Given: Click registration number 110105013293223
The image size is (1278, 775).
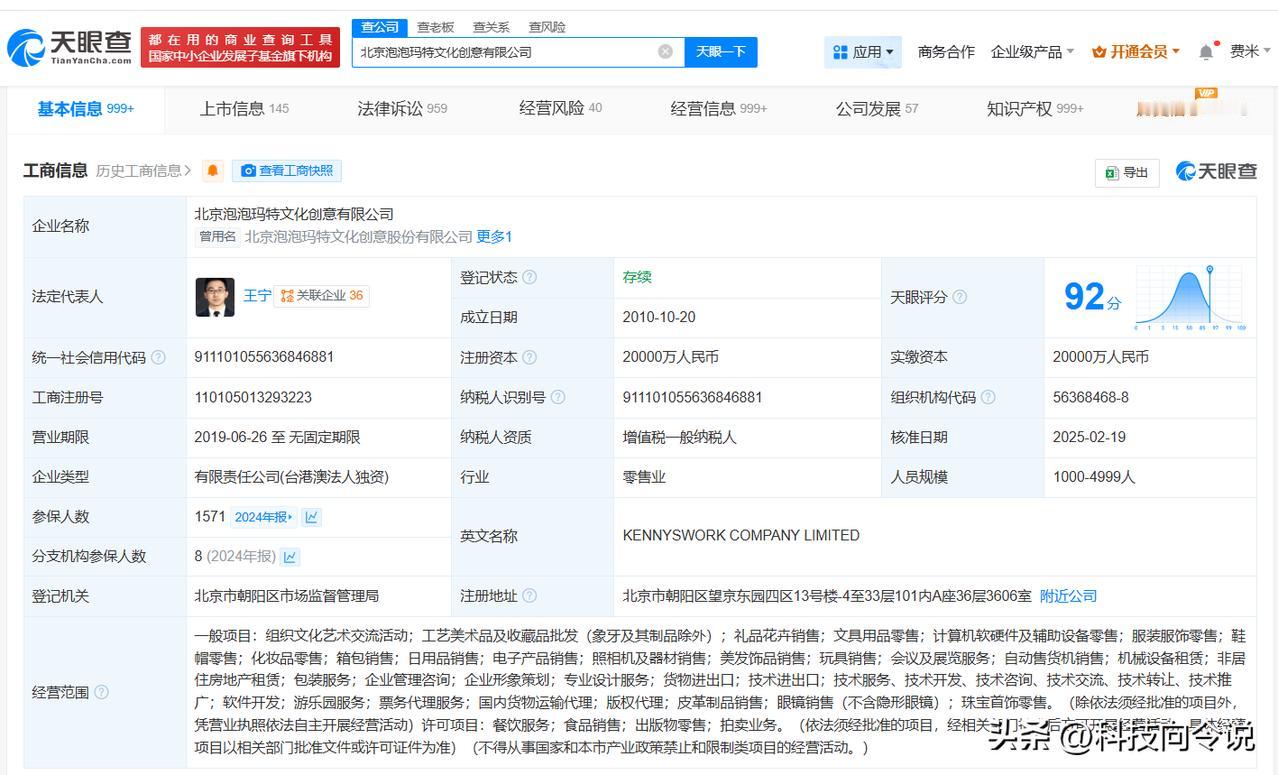Looking at the screenshot, I should click(x=253, y=397).
